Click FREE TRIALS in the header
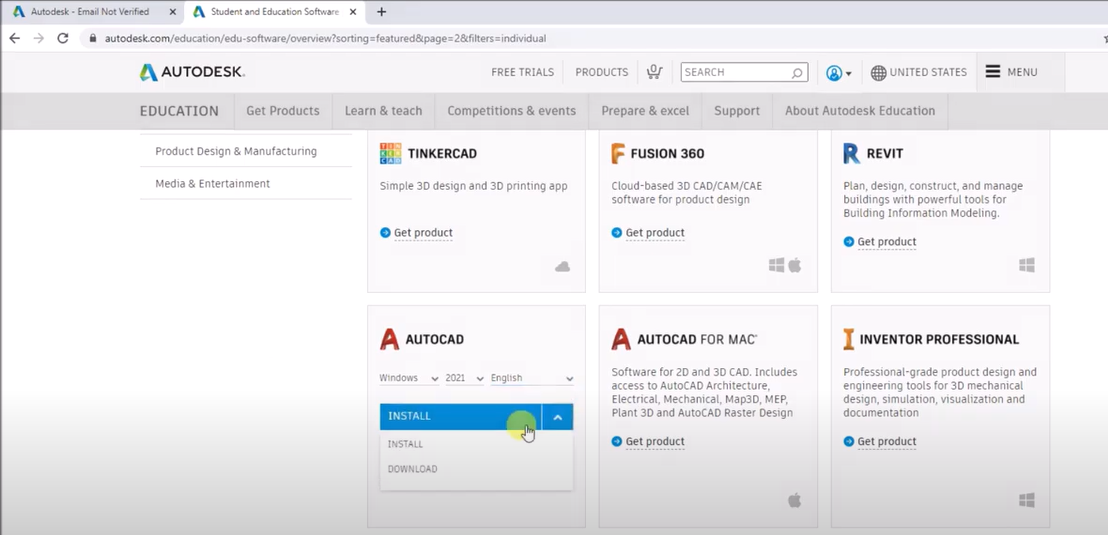 (x=523, y=72)
